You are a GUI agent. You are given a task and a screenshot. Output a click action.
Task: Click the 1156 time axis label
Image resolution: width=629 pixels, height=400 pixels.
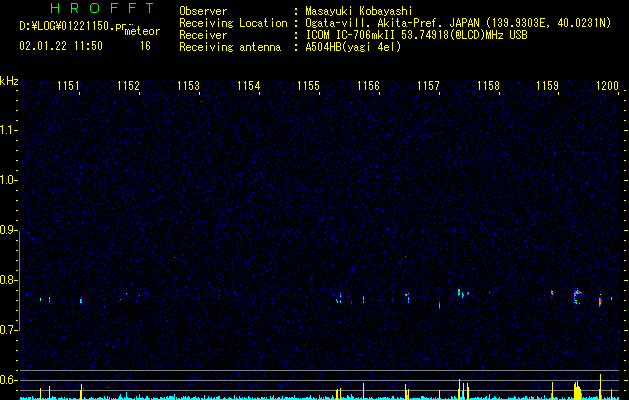pyautogui.click(x=368, y=86)
